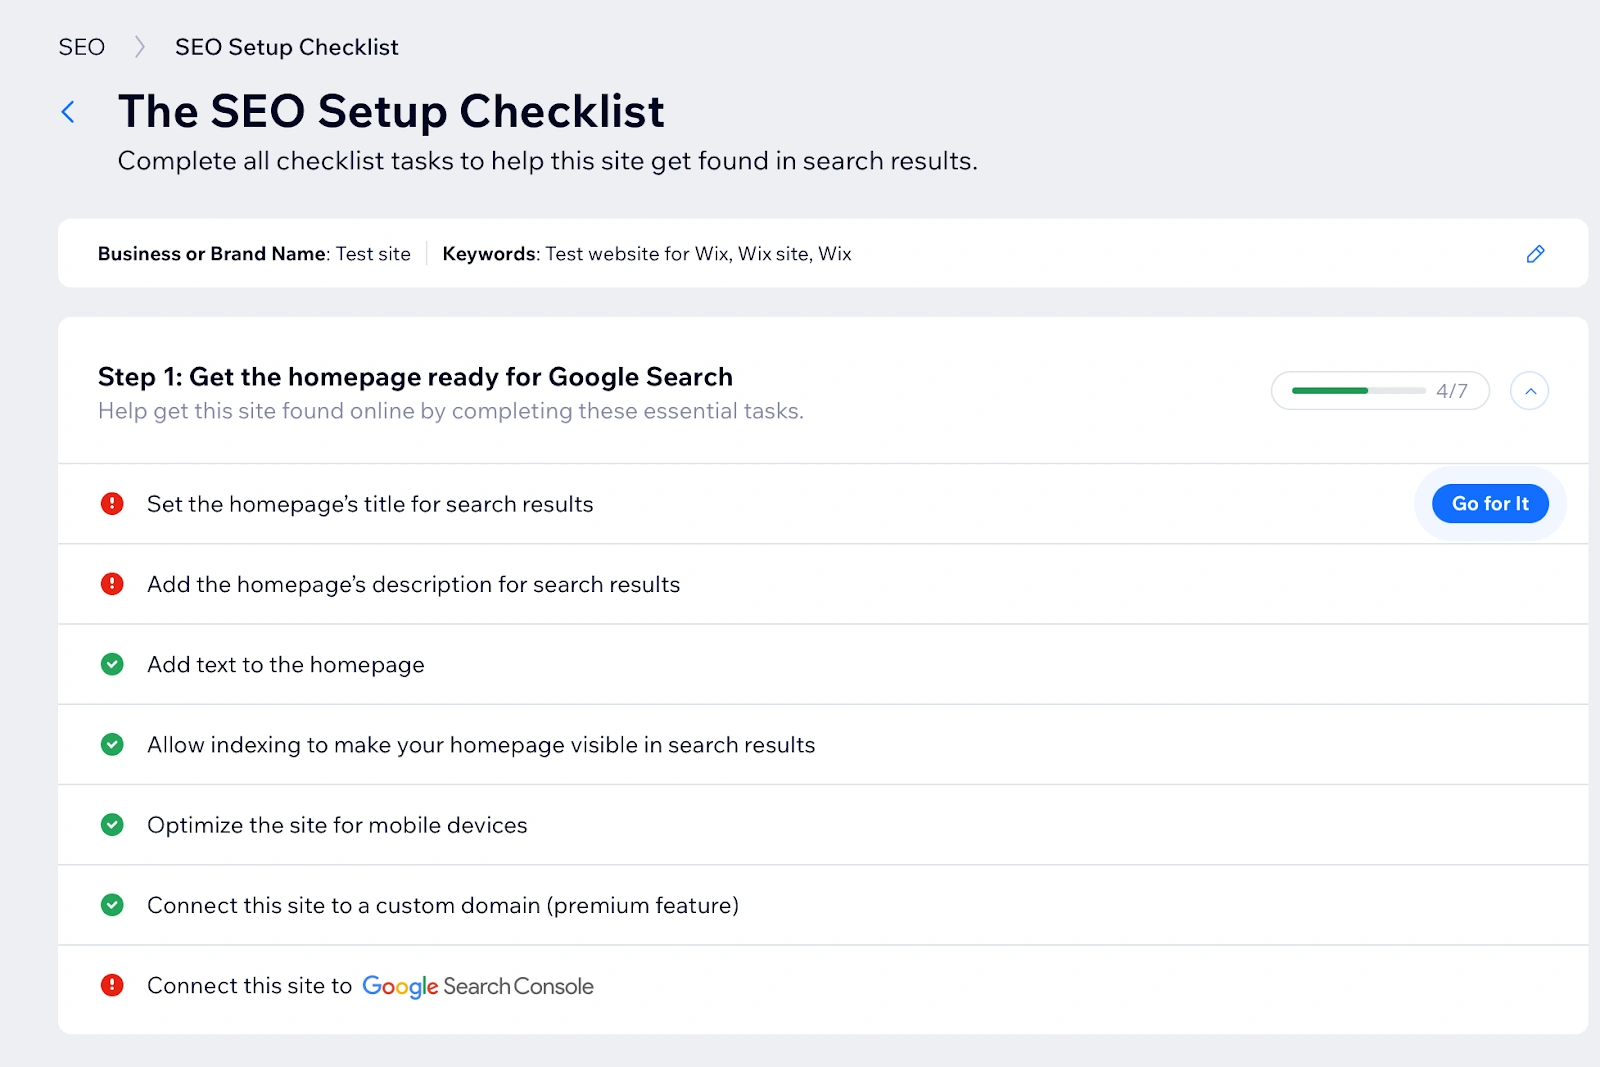Open the SEO breadcrumb link
1600x1067 pixels.
point(81,47)
